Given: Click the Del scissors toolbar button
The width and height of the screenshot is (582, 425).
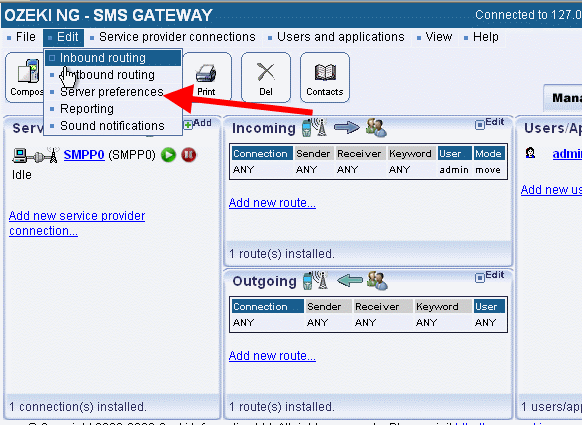Looking at the screenshot, I should (x=266, y=77).
